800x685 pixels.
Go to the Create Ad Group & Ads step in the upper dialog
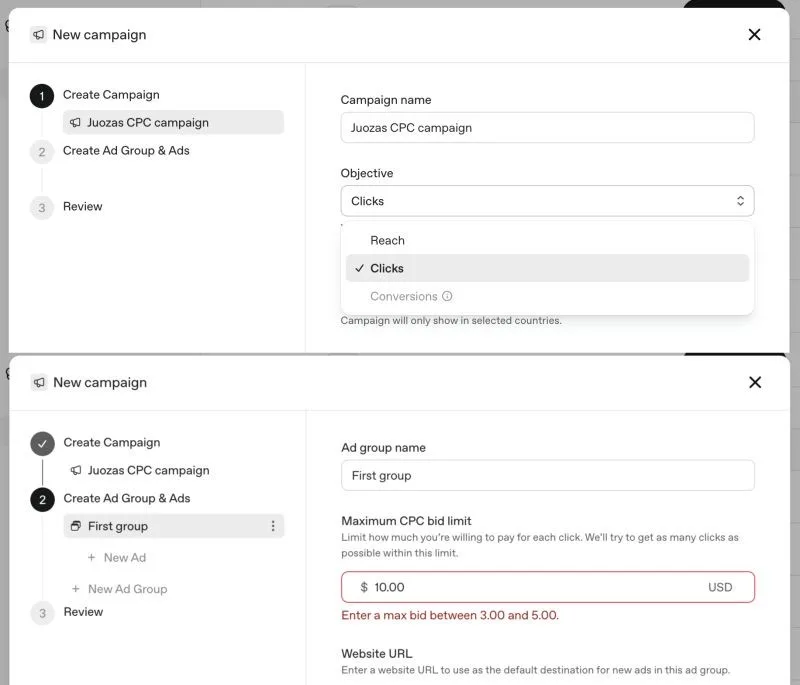coord(126,150)
